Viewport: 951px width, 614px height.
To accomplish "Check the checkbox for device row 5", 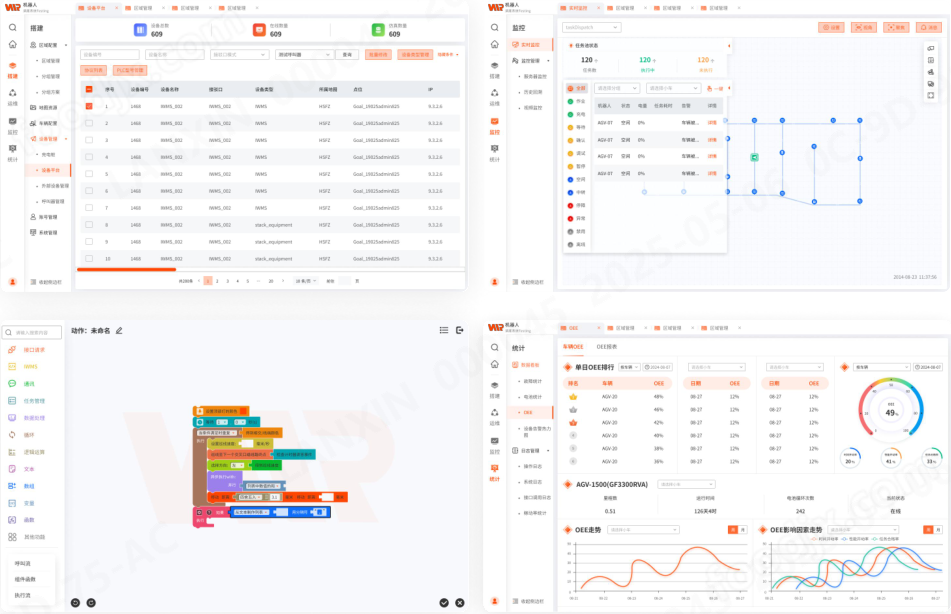I will (89, 174).
